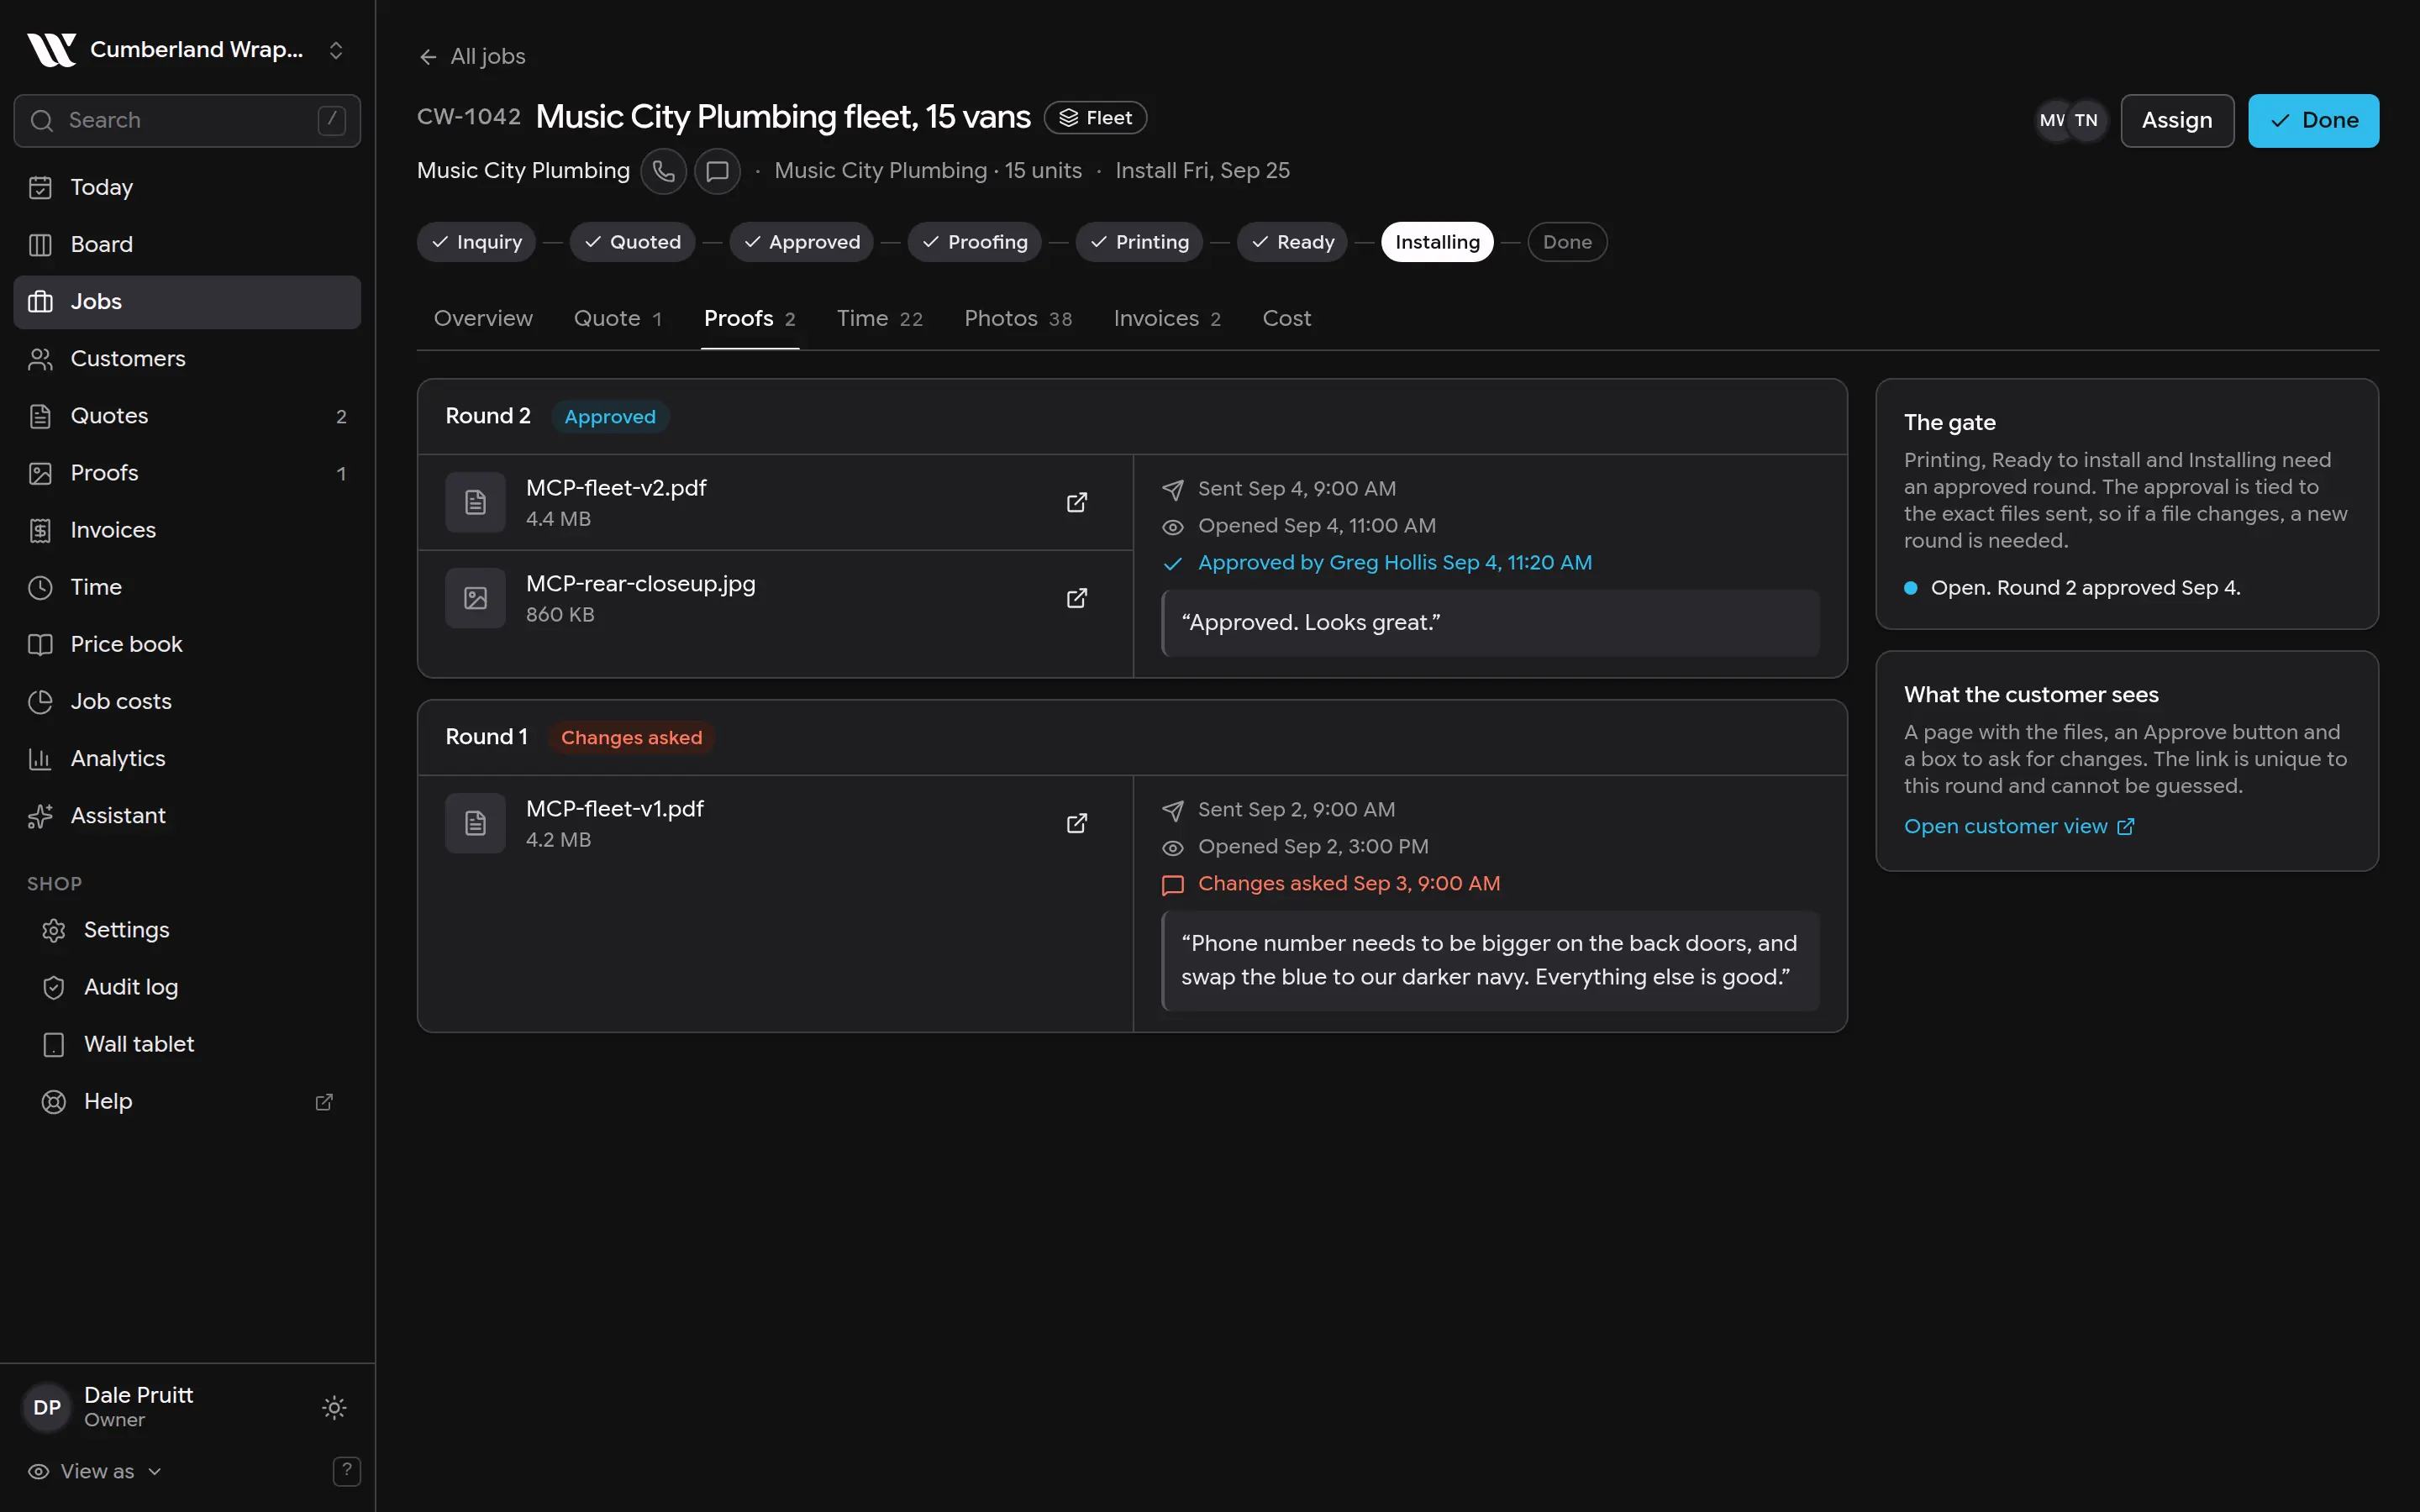Click the Assign button
Screen dimensions: 2420x1512
2177,121
